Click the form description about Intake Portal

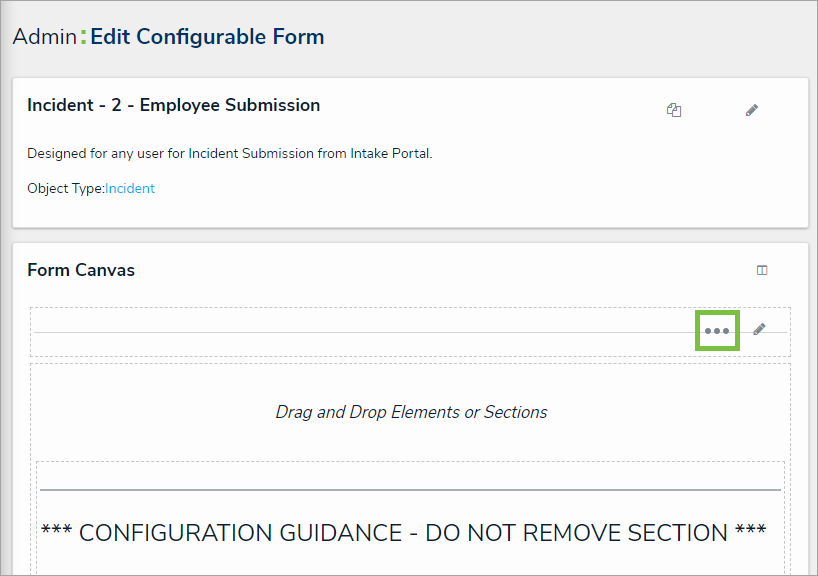pos(229,154)
